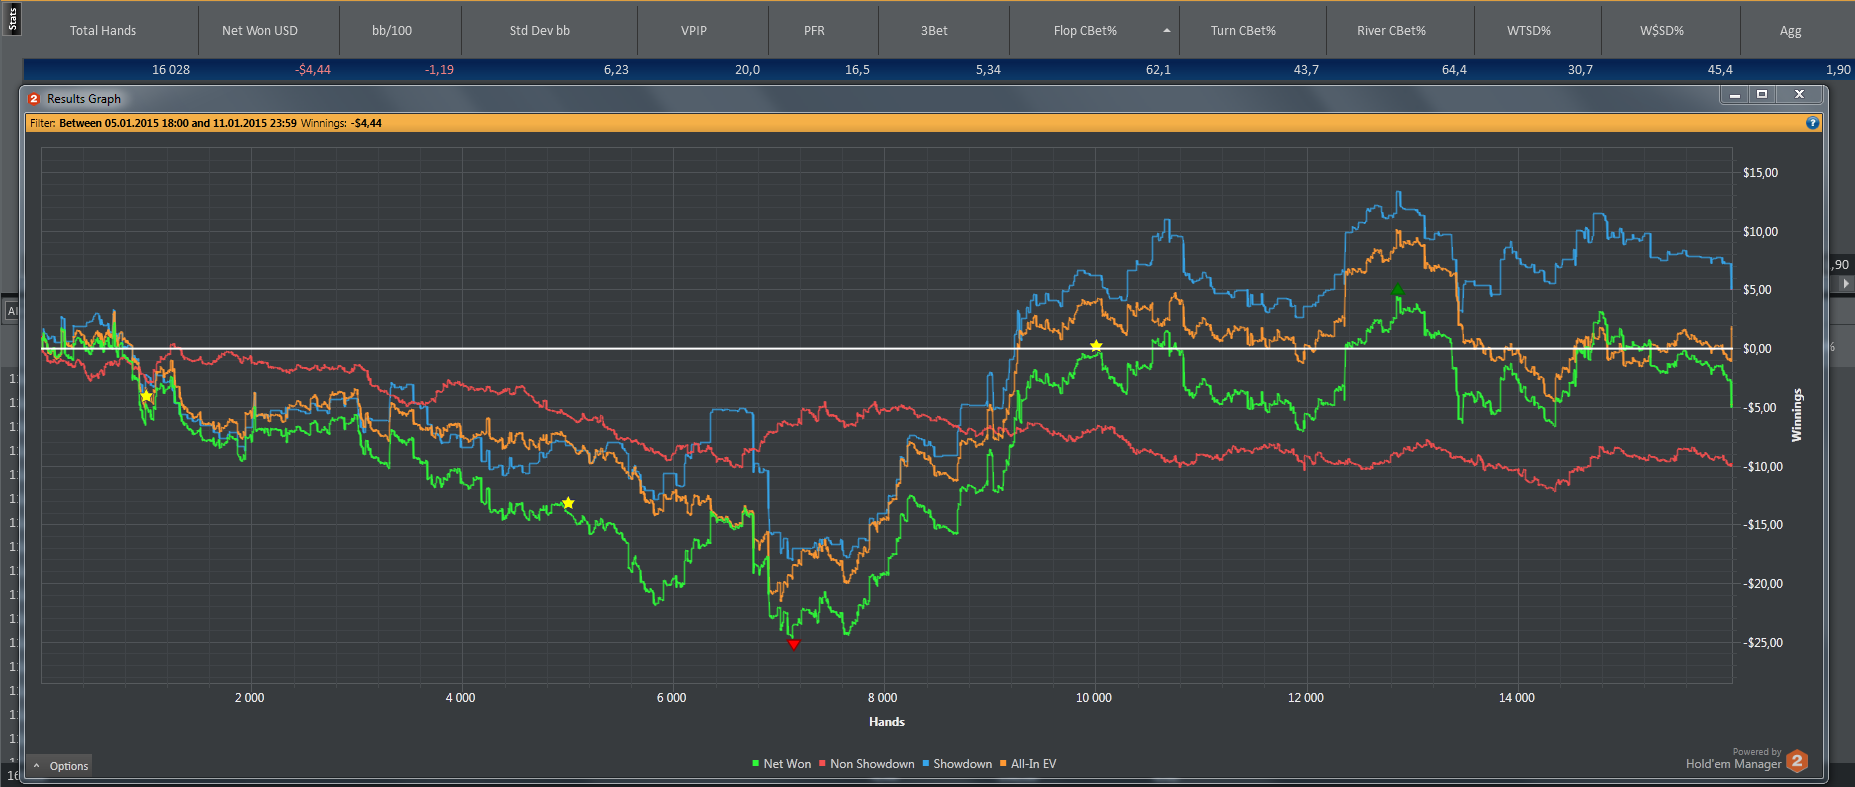
Task: Click the All-In EV legend label
Action: [x=1033, y=764]
